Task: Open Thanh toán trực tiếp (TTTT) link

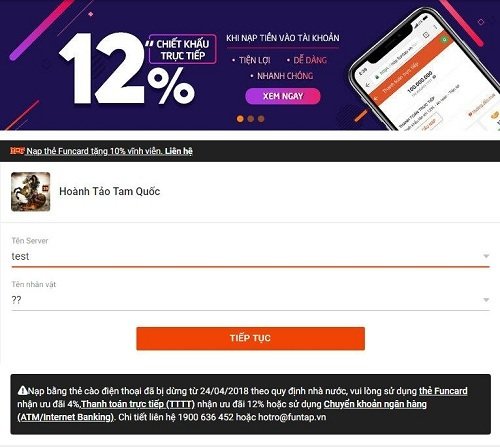Action: [138, 404]
